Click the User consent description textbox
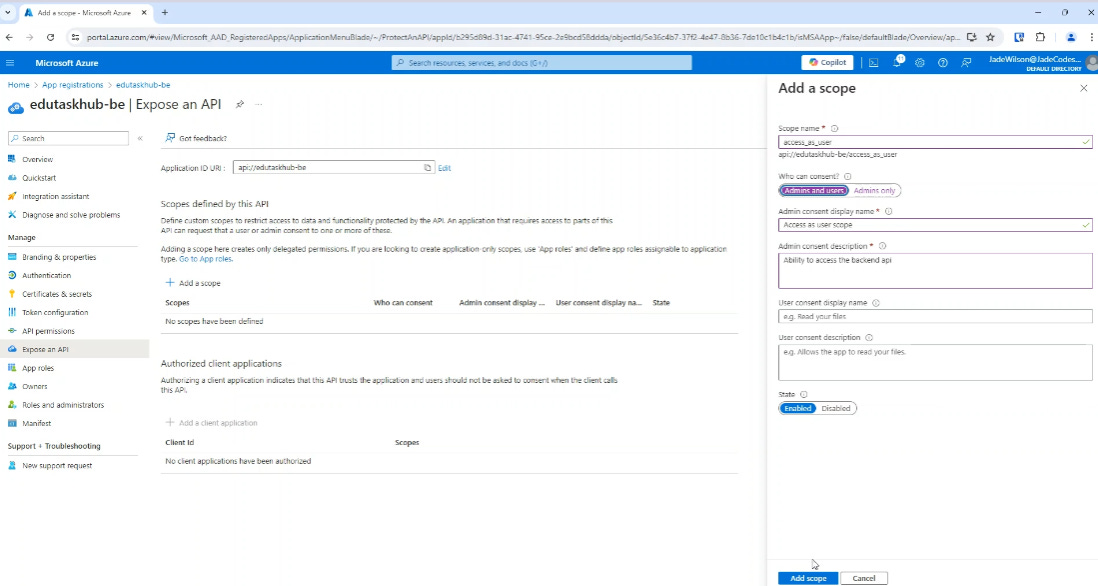The width and height of the screenshot is (1098, 586). point(935,362)
